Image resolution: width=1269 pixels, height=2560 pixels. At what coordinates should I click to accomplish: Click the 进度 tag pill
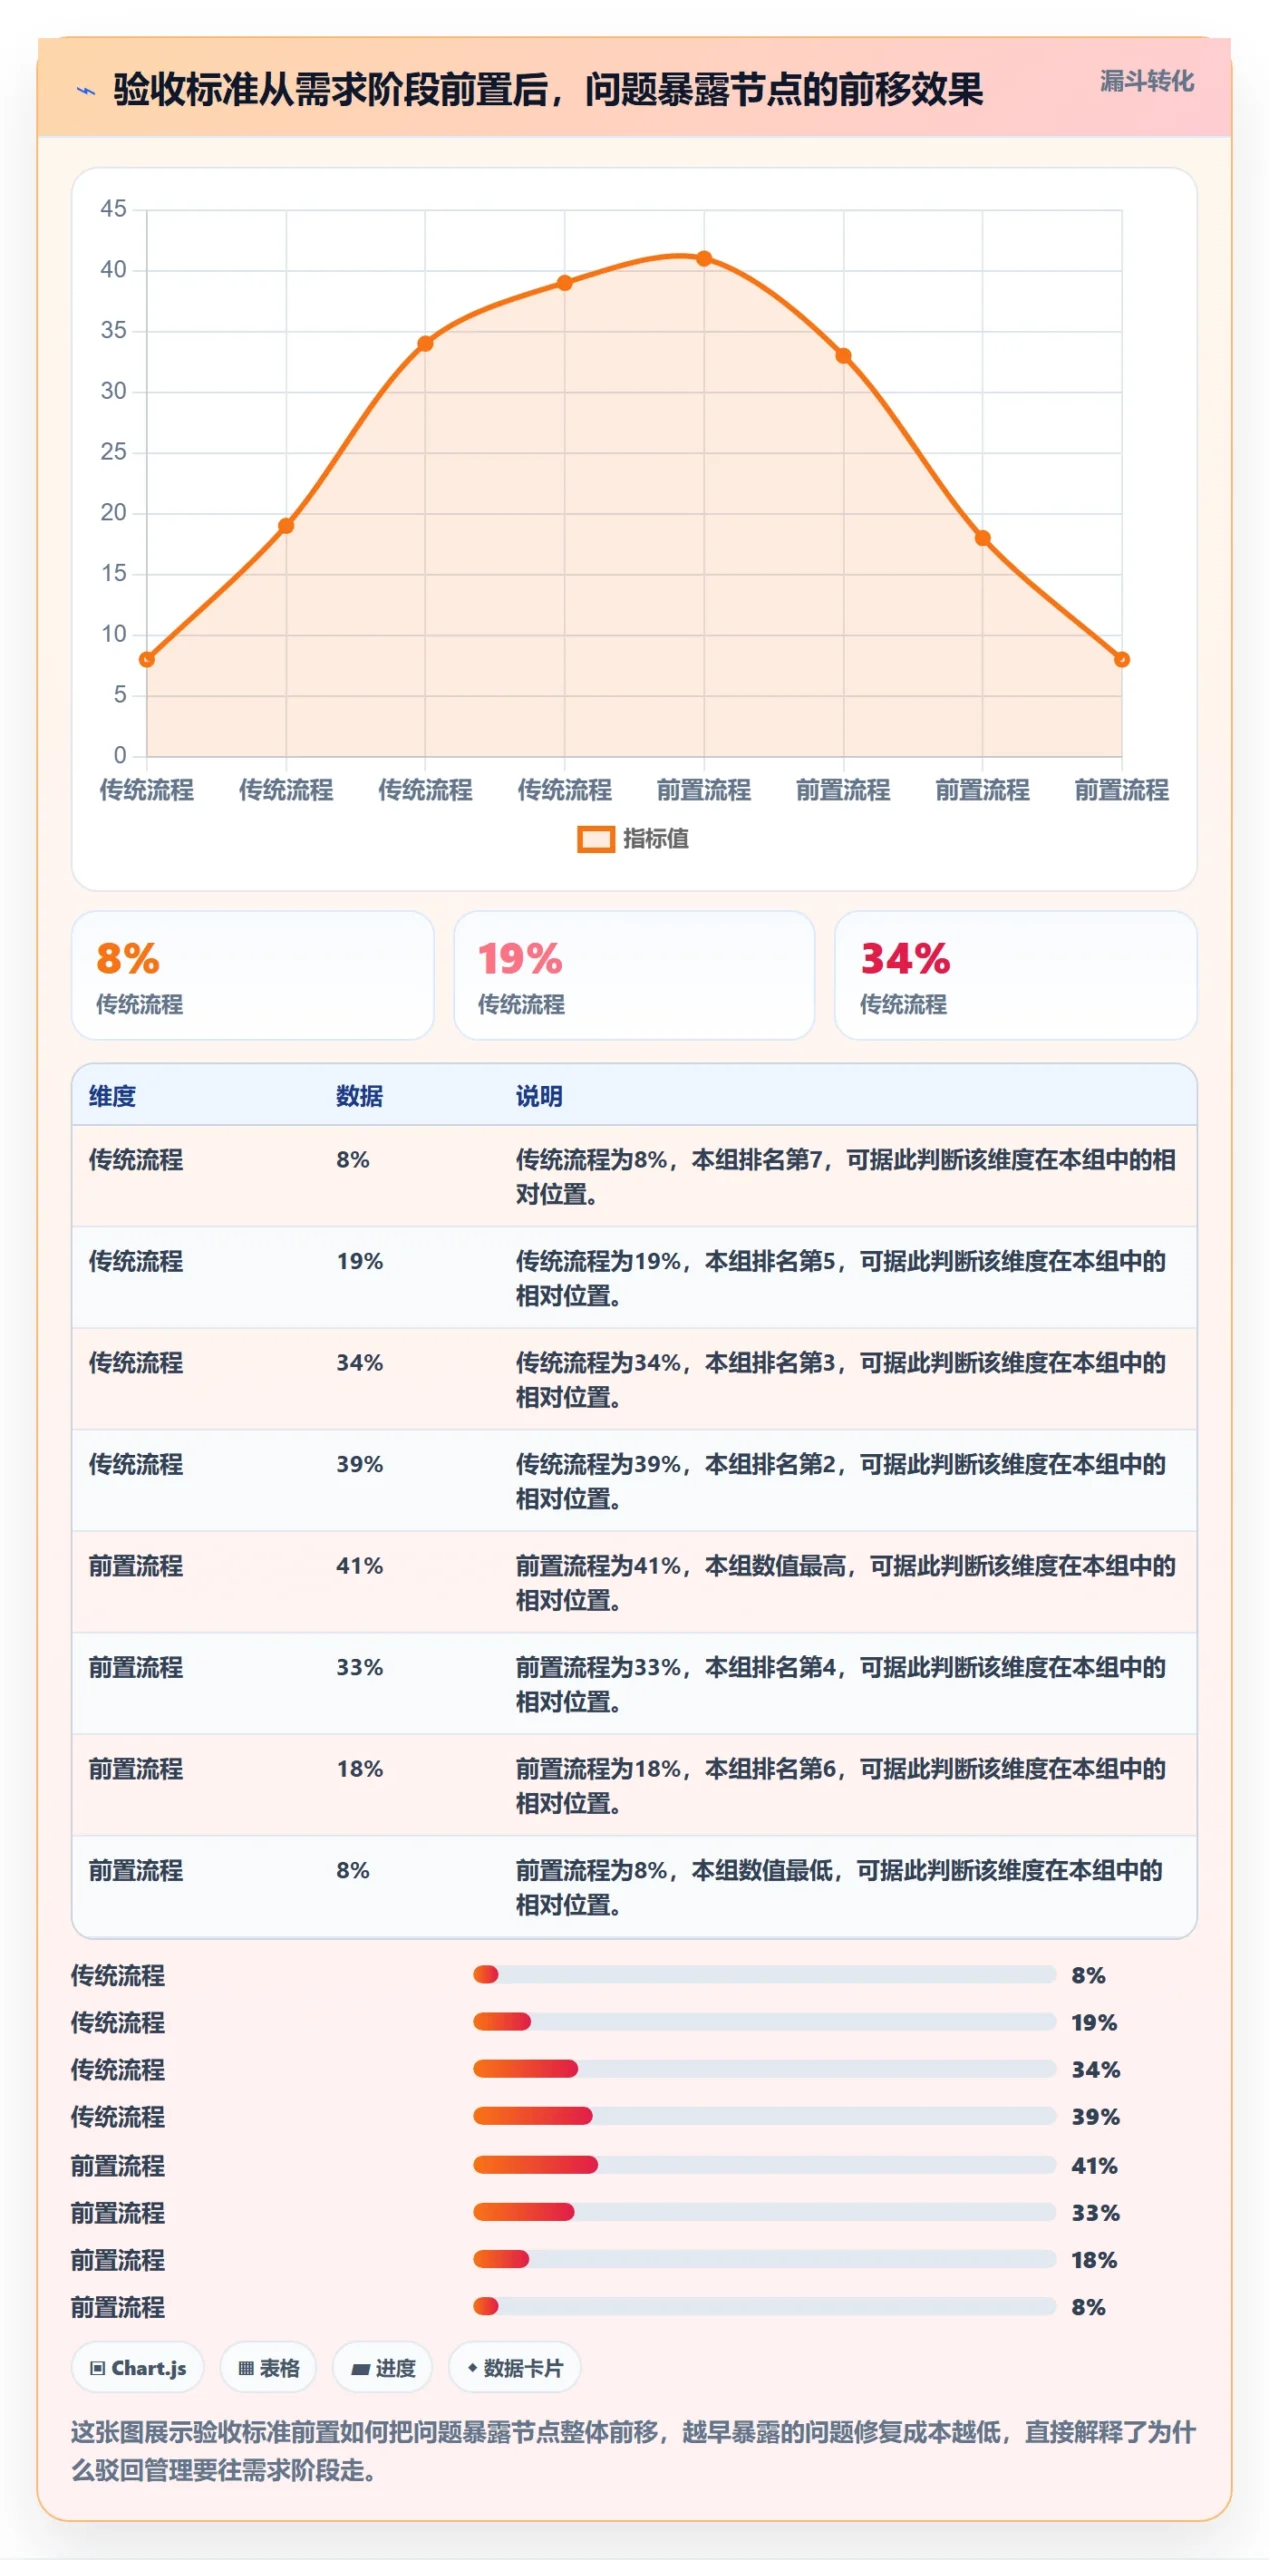tap(383, 2368)
